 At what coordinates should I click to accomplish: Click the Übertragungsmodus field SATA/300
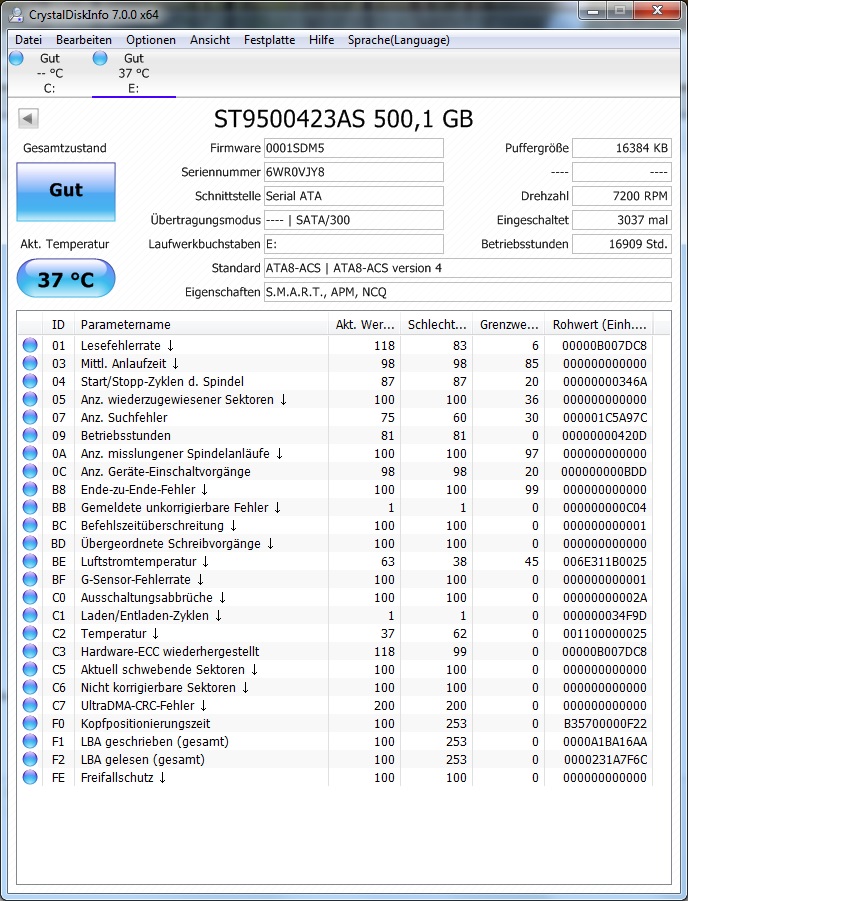click(x=353, y=220)
